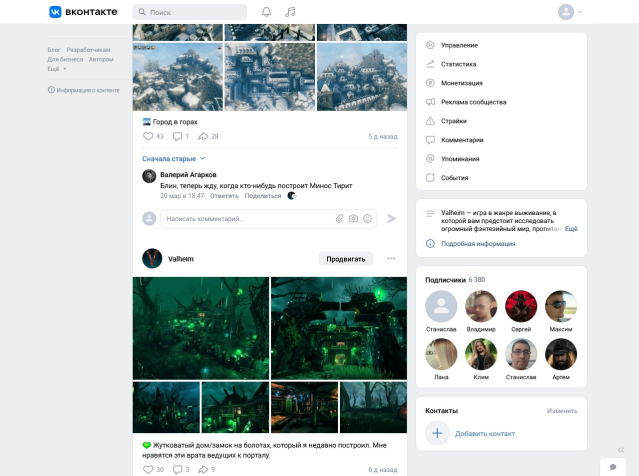The width and height of the screenshot is (639, 476).
Task: Open the music note icon
Action: coord(290,12)
